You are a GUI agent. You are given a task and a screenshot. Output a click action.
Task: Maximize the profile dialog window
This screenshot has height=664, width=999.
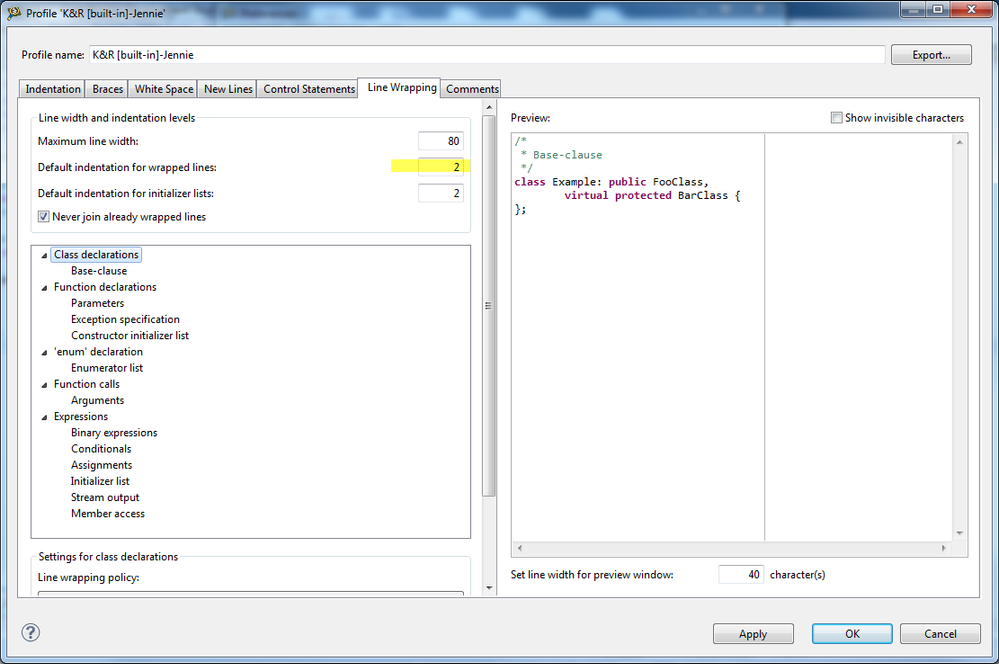coord(938,10)
